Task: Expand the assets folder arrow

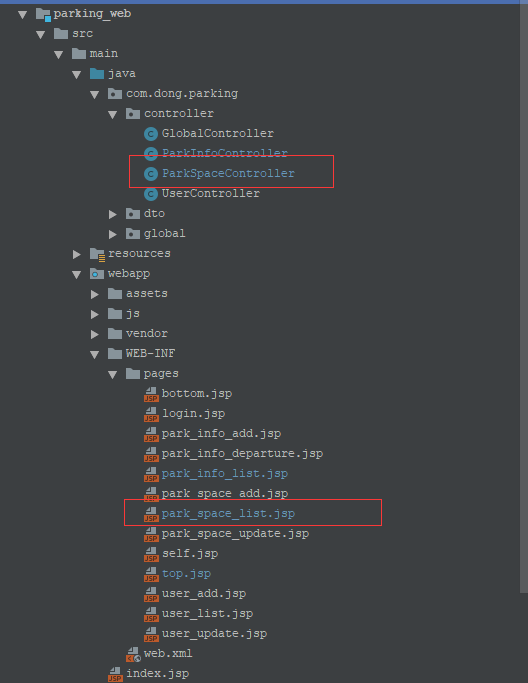Action: (95, 294)
